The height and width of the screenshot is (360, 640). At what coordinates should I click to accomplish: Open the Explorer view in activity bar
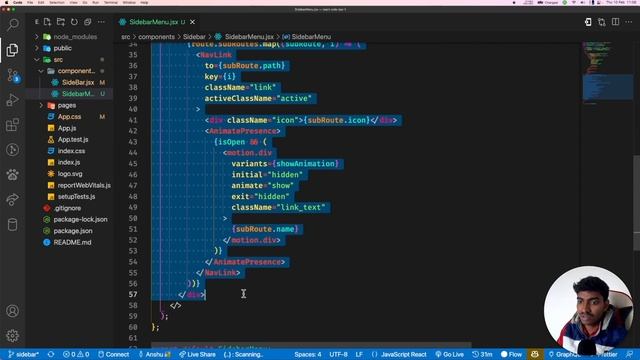(13, 50)
